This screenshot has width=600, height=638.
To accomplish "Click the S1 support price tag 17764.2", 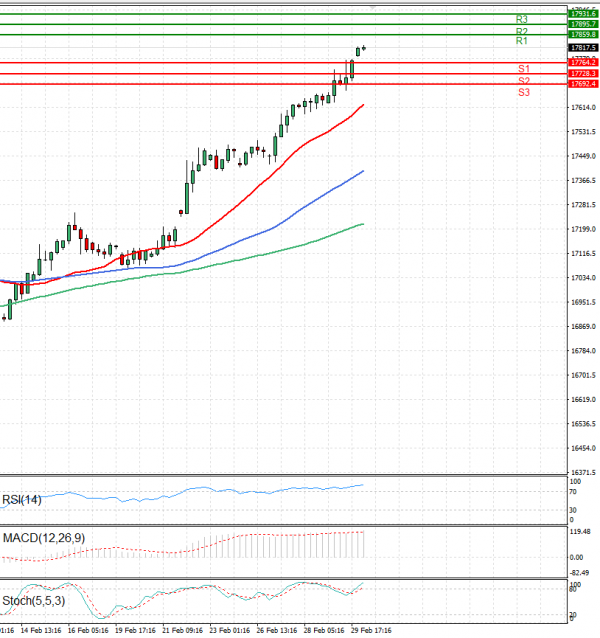I will 583,62.
